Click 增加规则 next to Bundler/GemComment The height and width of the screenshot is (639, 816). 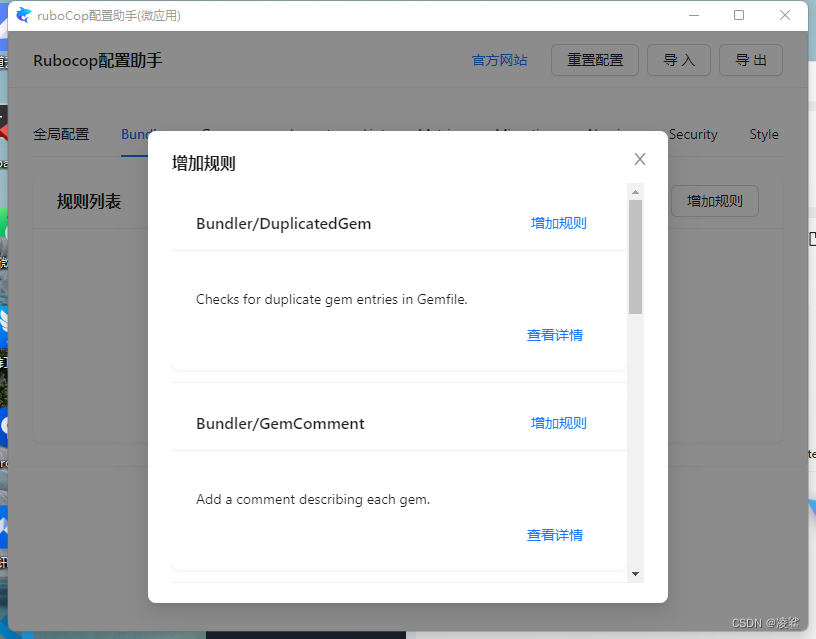click(x=557, y=422)
